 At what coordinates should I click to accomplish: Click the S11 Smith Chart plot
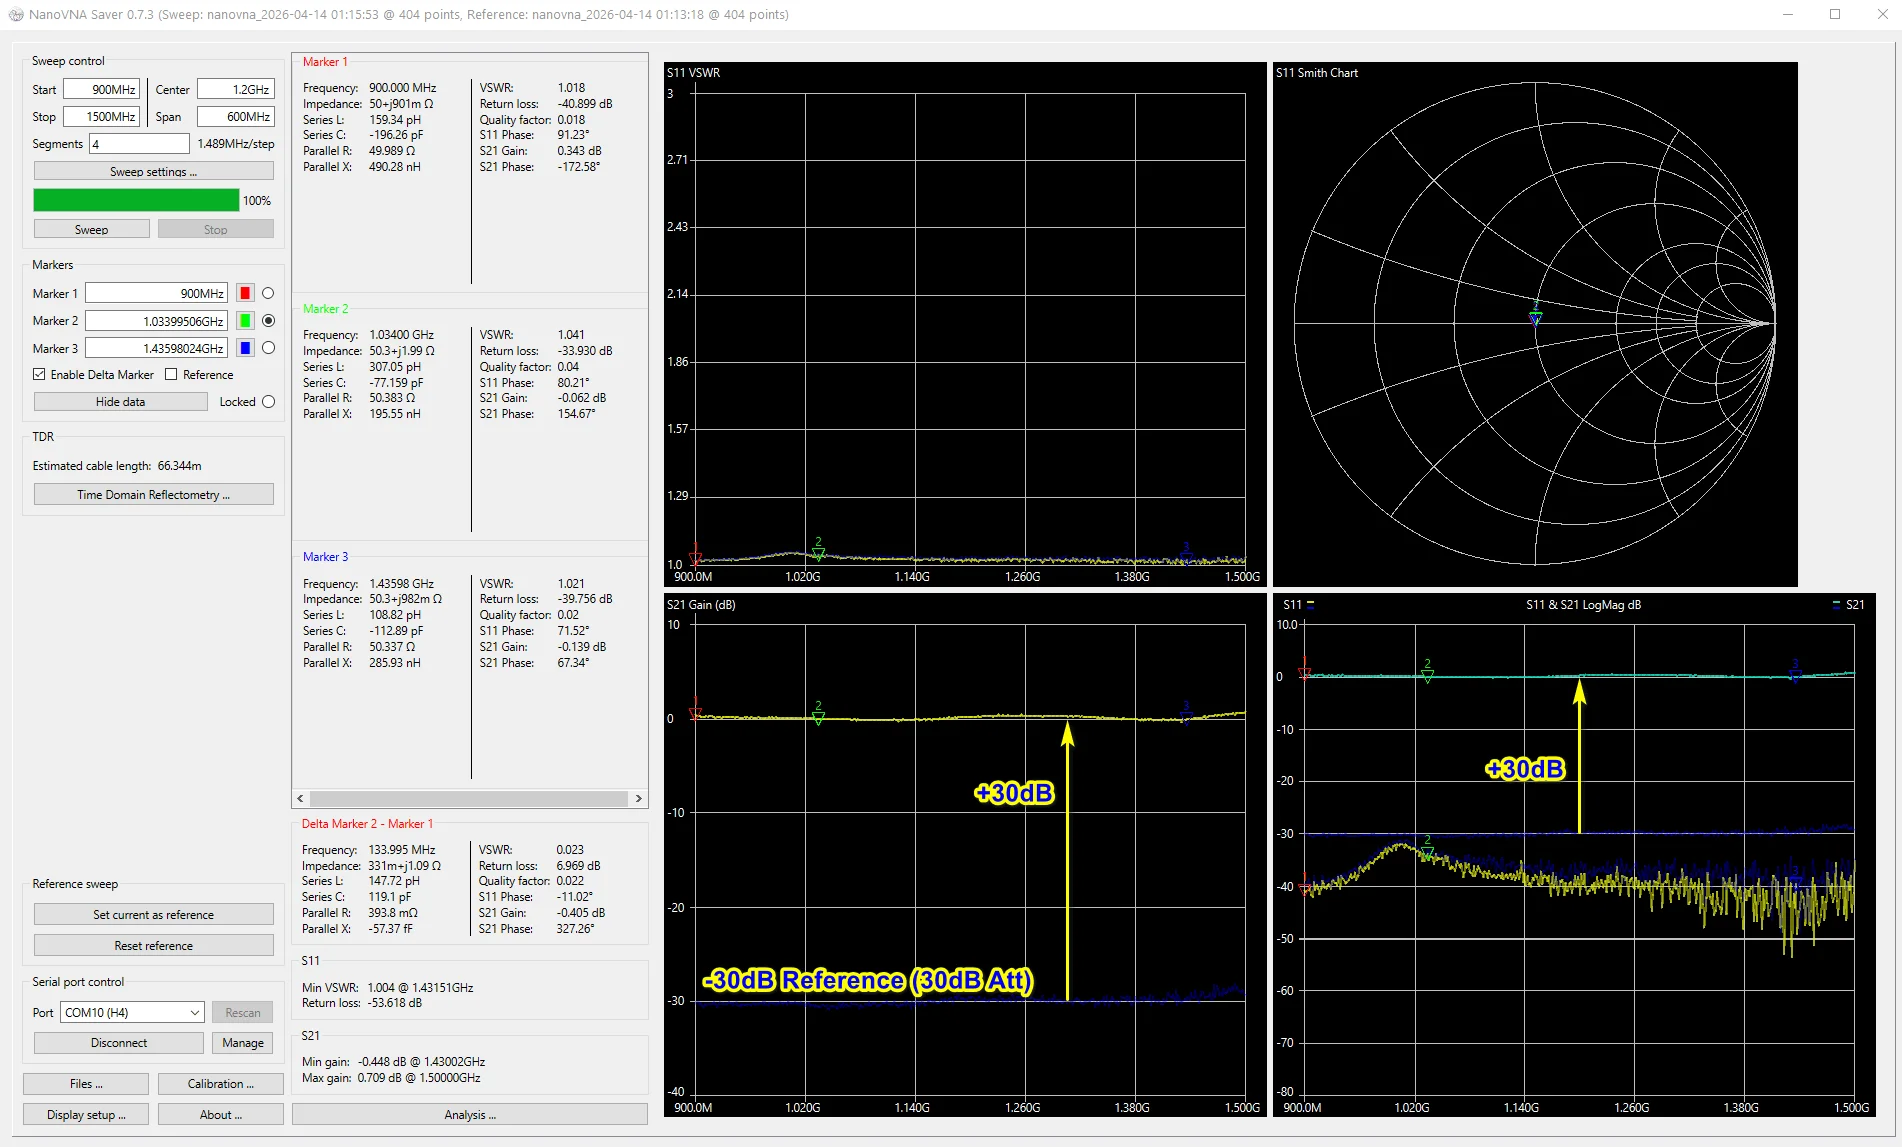coord(1535,324)
